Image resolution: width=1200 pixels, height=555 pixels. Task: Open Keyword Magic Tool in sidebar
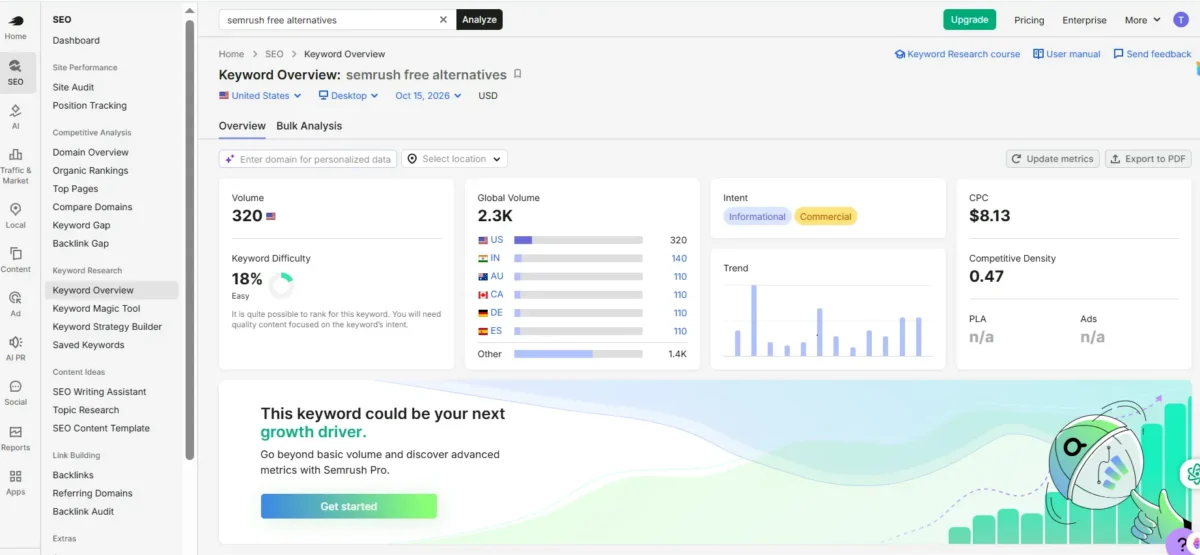pyautogui.click(x=97, y=309)
